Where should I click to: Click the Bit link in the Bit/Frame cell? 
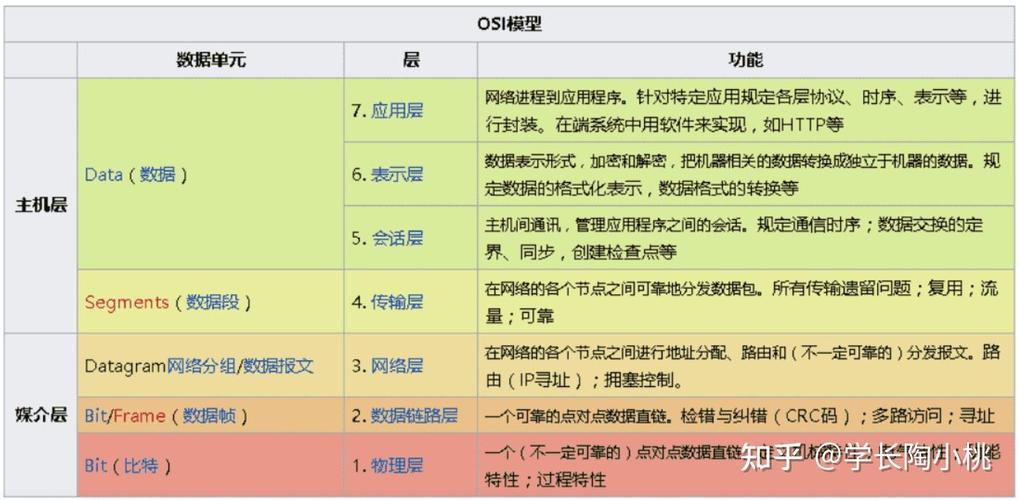pyautogui.click(x=96, y=416)
